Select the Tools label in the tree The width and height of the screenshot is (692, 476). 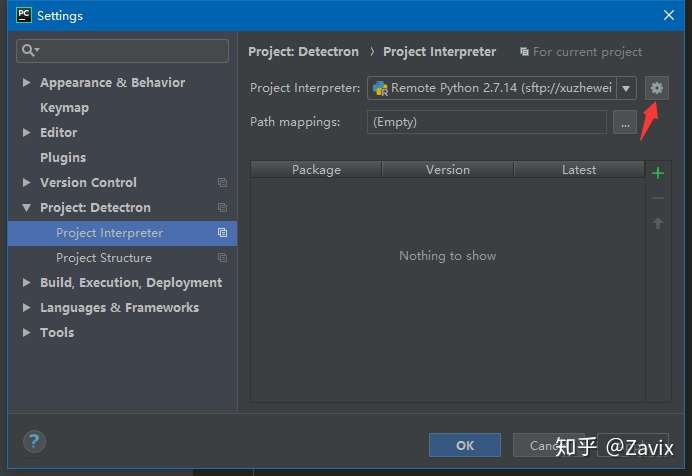click(x=57, y=332)
